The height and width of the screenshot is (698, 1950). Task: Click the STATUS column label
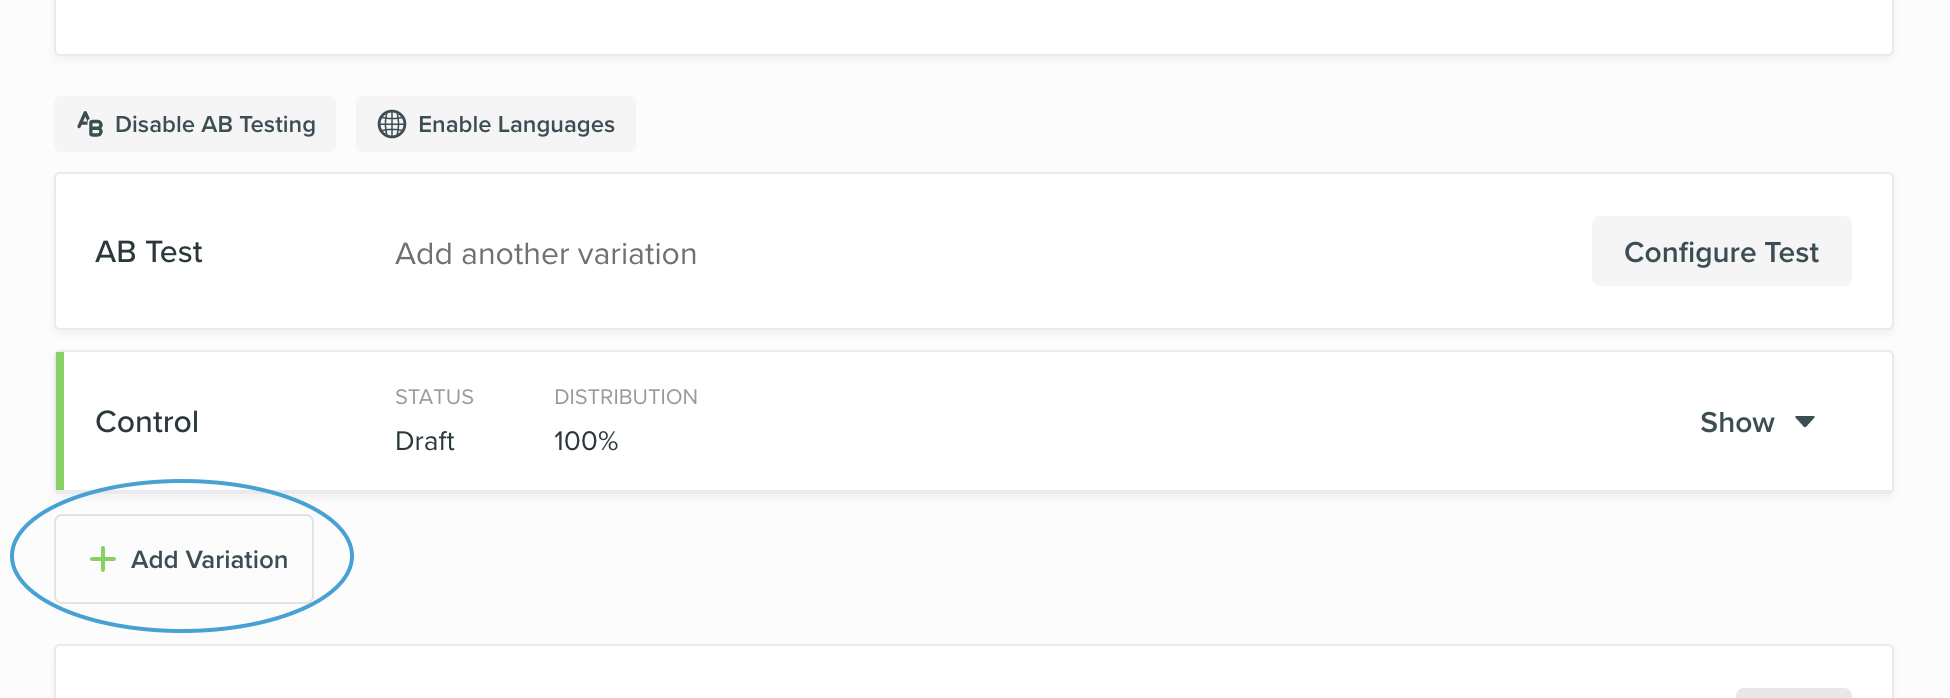pos(434,396)
